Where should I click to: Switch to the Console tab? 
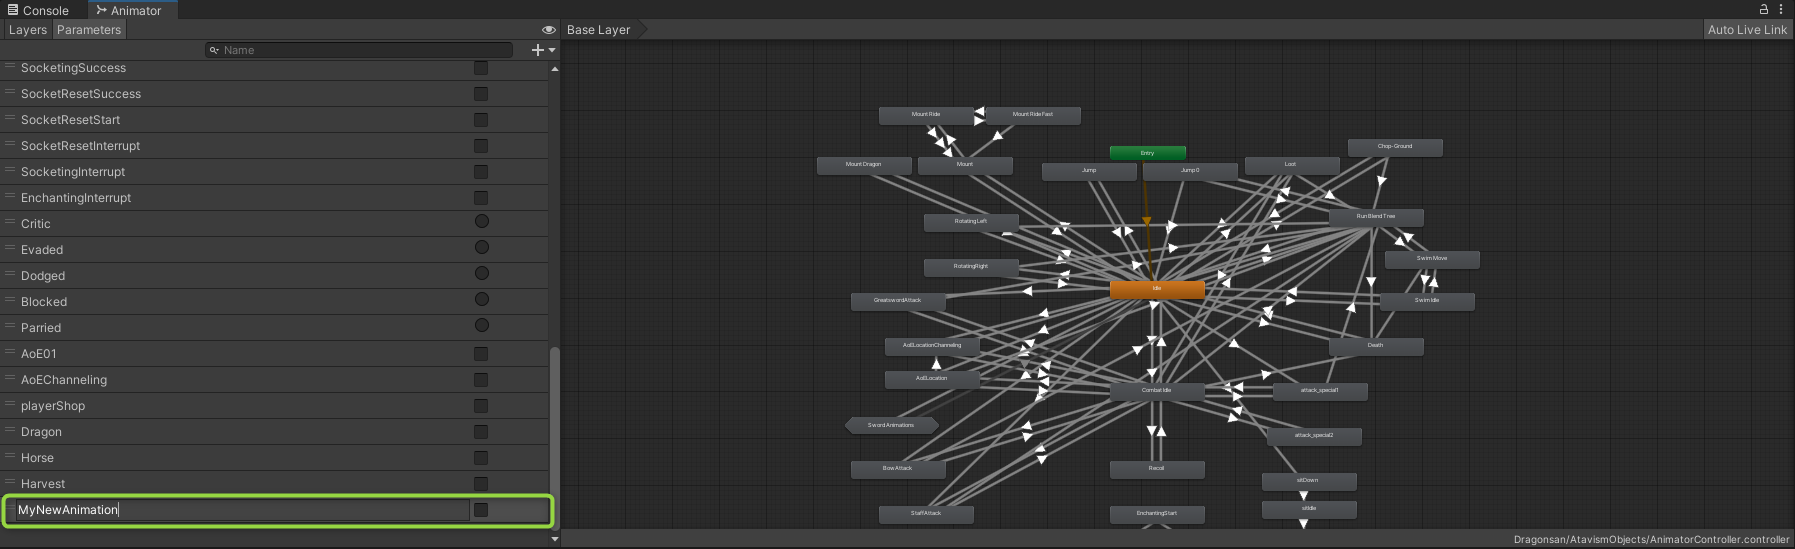39,10
